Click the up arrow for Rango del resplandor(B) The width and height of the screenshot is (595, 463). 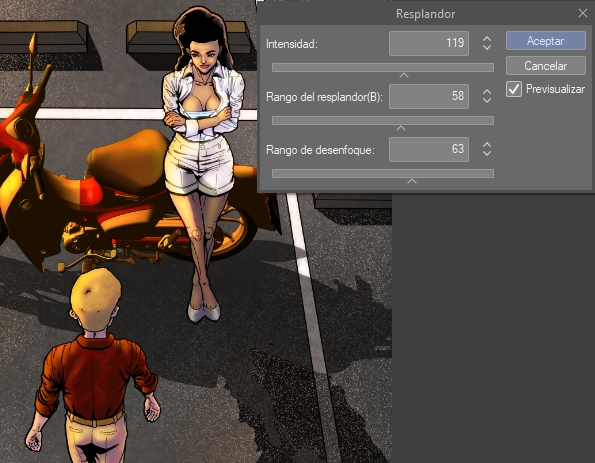click(487, 92)
